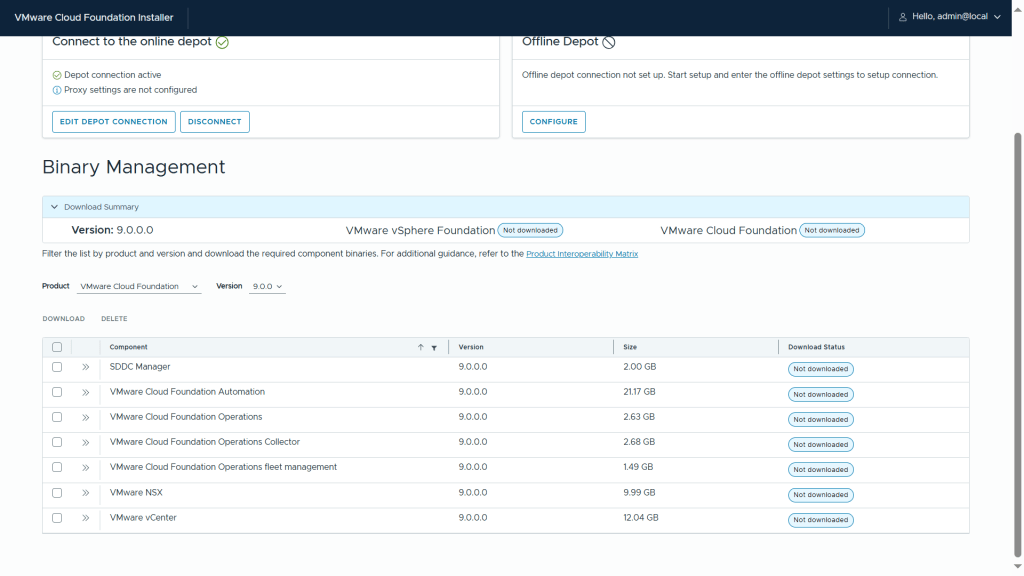The image size is (1024, 576).
Task: Click the proxy settings info icon
Action: (x=57, y=90)
